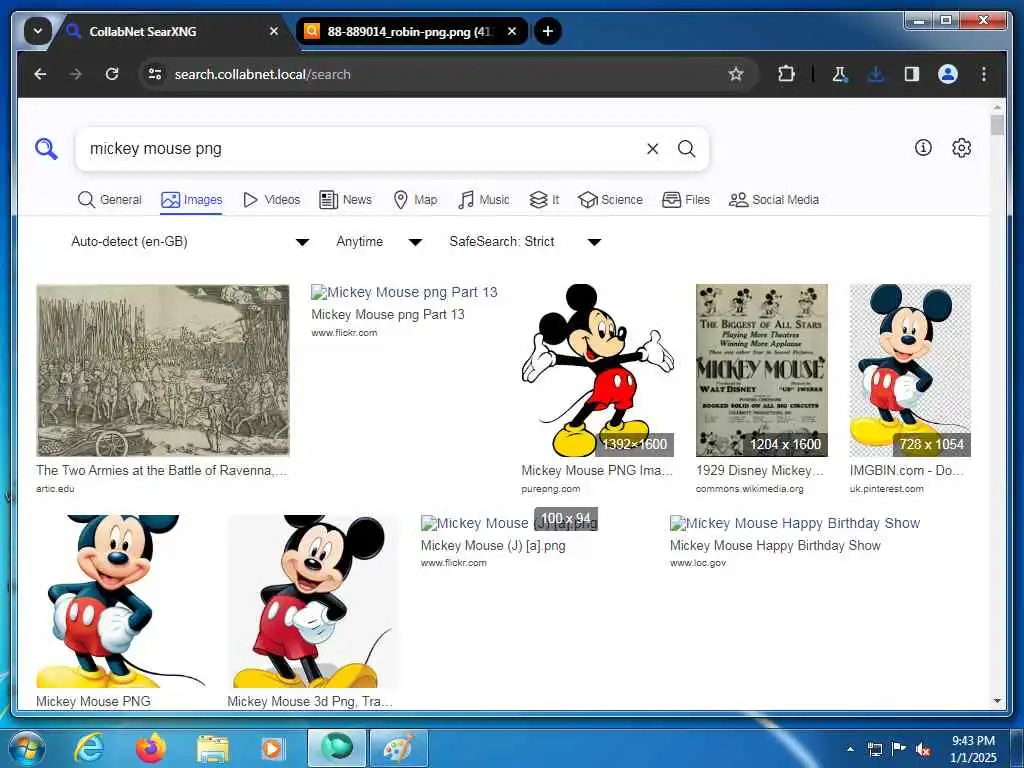Open the Paint app in taskbar
Viewport: 1024px width, 768px height.
pyautogui.click(x=398, y=748)
